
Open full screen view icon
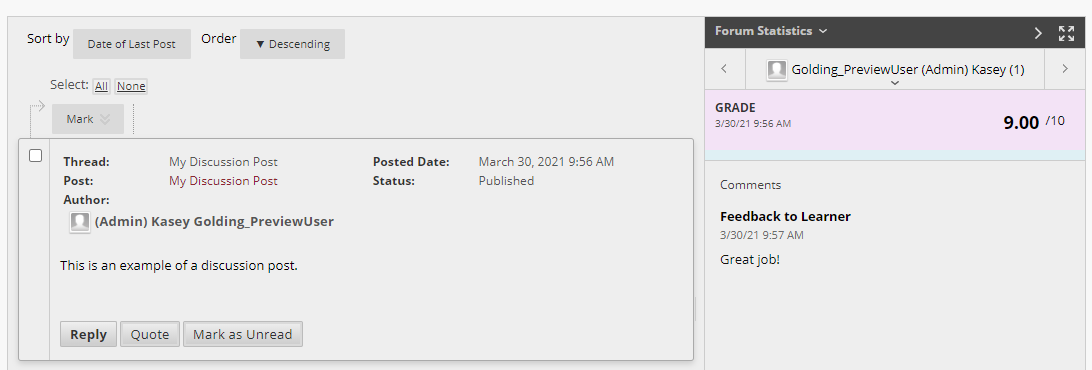click(1066, 33)
